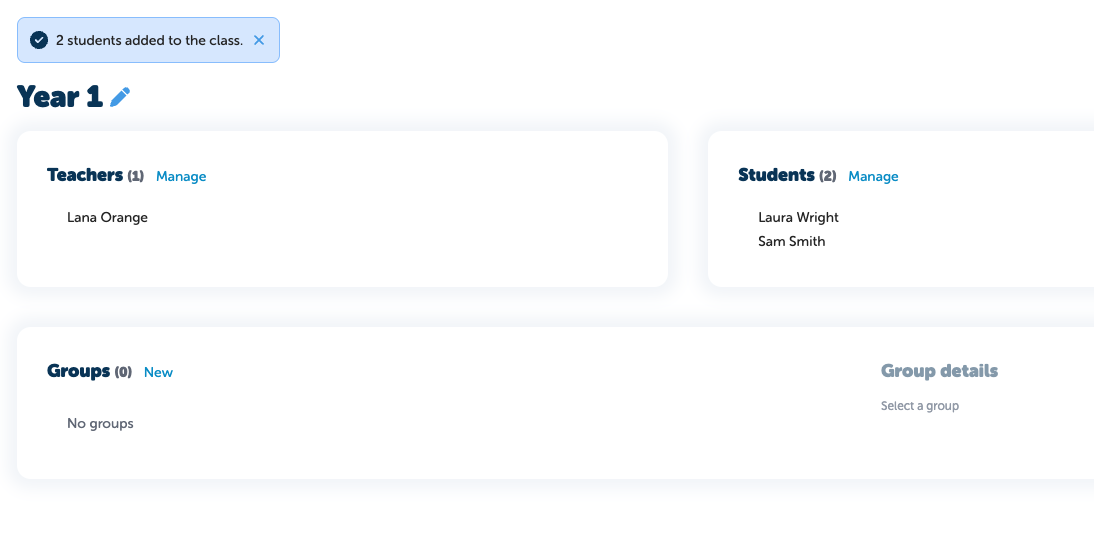Click the Groups count badge (0)
This screenshot has height=533, width=1094.
click(x=123, y=373)
